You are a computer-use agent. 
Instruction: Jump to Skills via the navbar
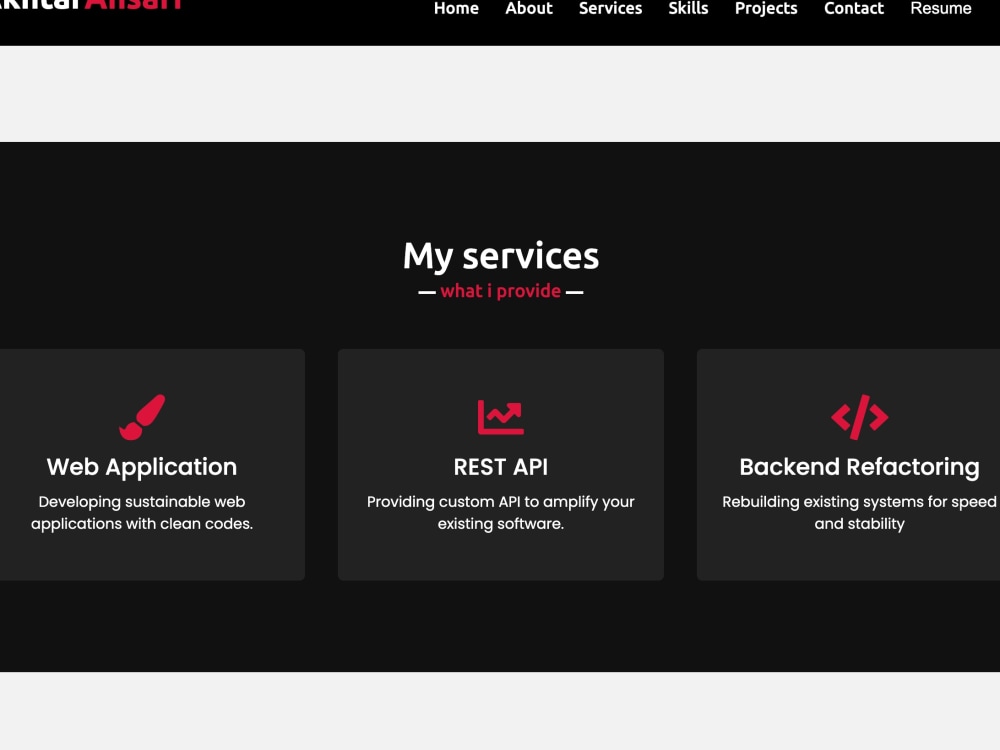[x=688, y=8]
